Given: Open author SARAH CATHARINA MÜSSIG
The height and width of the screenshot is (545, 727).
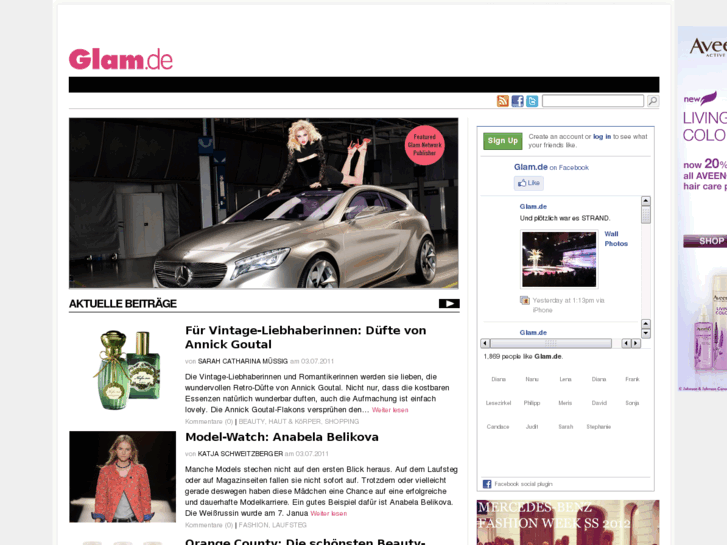Looking at the screenshot, I should pos(243,361).
